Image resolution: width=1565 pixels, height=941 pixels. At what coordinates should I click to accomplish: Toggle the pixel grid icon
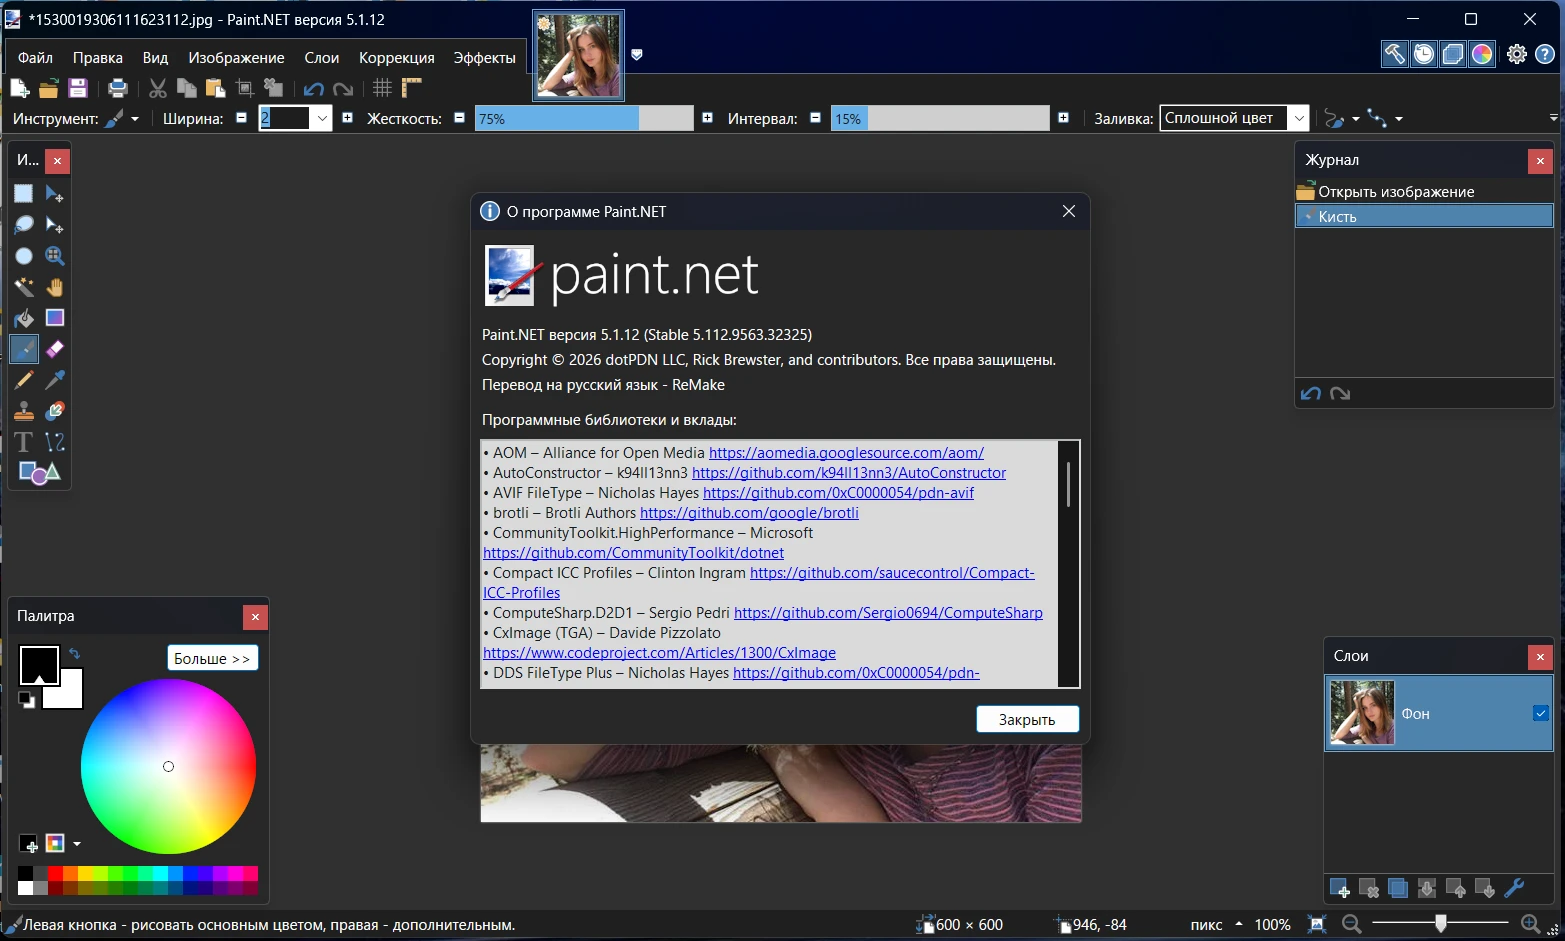coord(382,88)
